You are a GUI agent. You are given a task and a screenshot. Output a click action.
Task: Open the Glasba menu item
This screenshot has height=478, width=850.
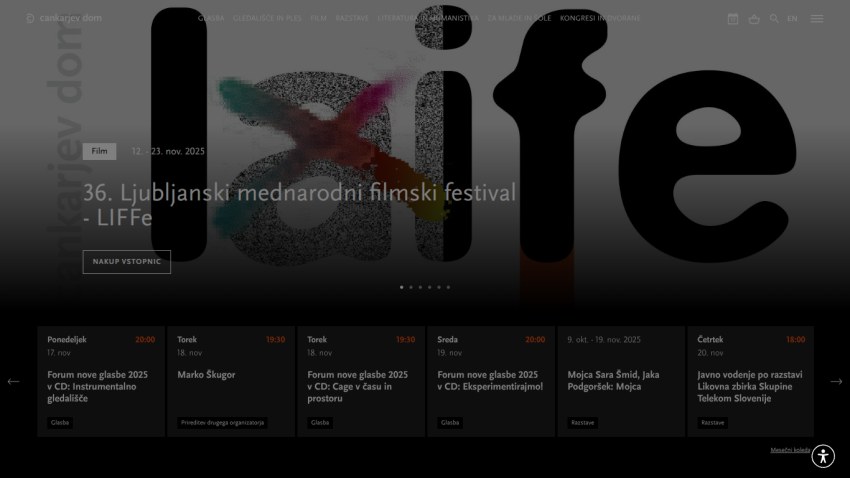(211, 18)
